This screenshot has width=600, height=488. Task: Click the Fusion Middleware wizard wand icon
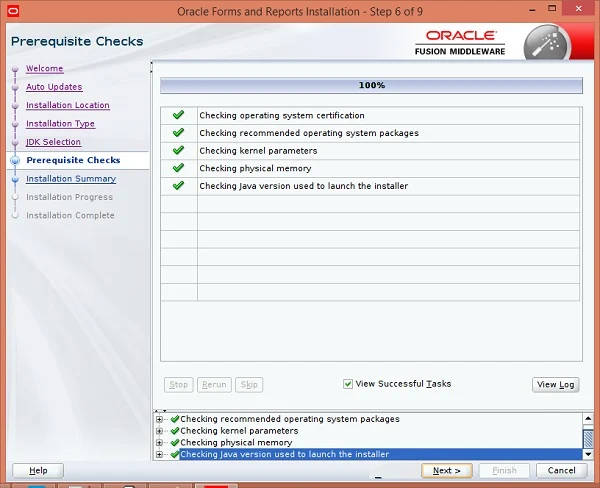click(x=547, y=44)
